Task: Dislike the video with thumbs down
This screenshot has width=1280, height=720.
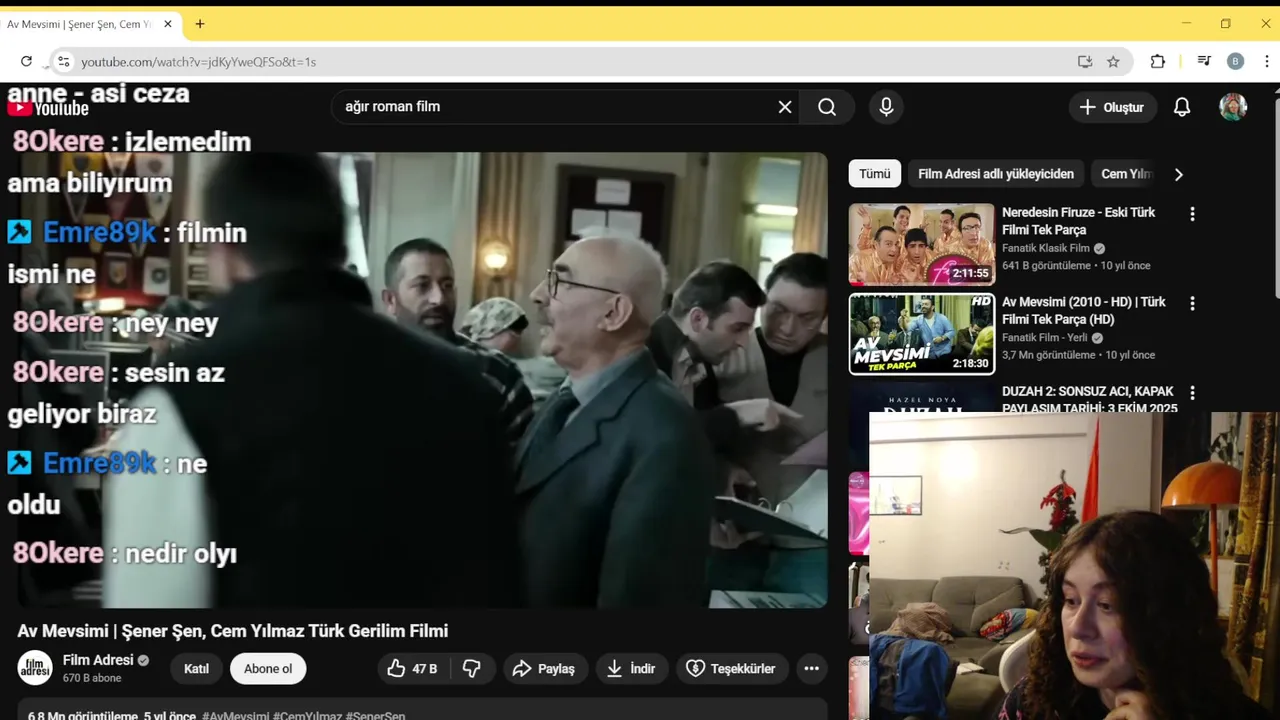Action: [x=471, y=669]
